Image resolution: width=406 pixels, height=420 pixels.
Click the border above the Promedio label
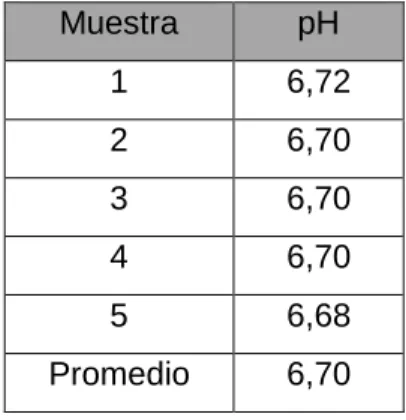(119, 353)
